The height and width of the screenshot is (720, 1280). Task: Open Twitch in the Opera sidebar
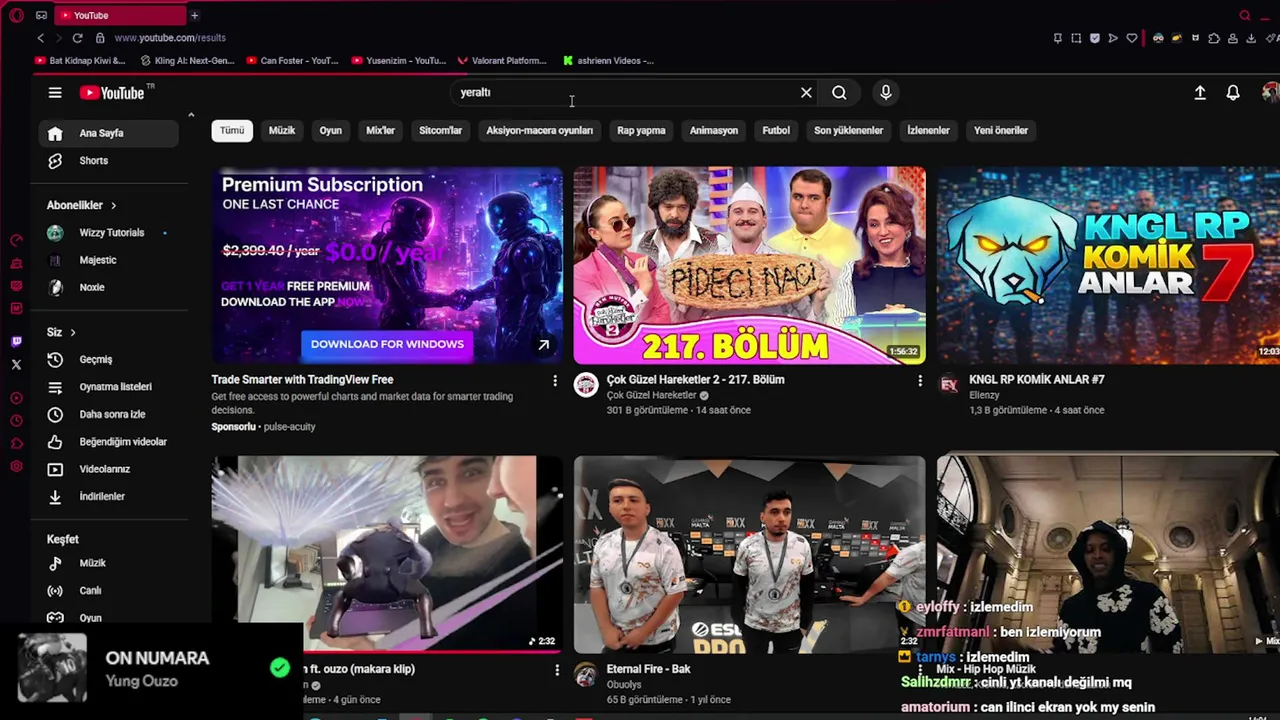tap(16, 341)
